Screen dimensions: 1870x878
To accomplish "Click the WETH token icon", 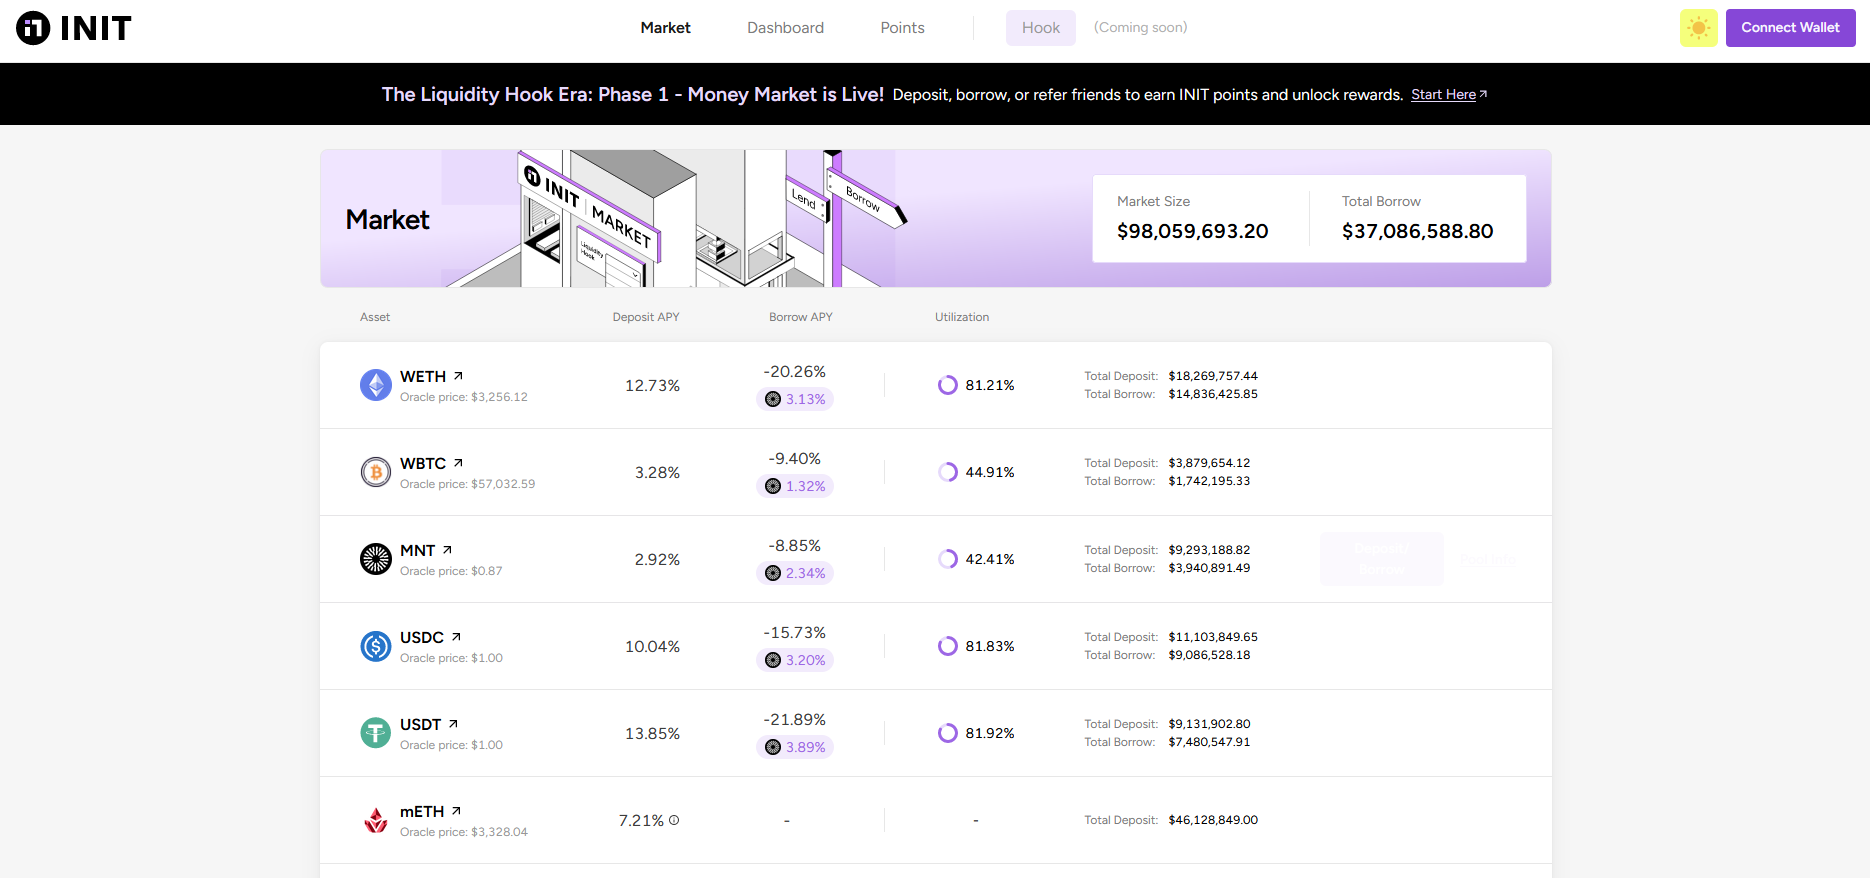I will [x=376, y=385].
